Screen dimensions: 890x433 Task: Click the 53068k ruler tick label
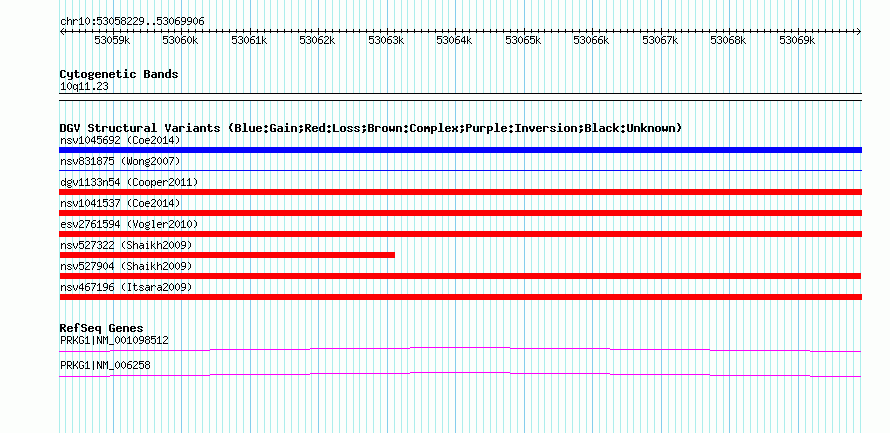click(728, 40)
